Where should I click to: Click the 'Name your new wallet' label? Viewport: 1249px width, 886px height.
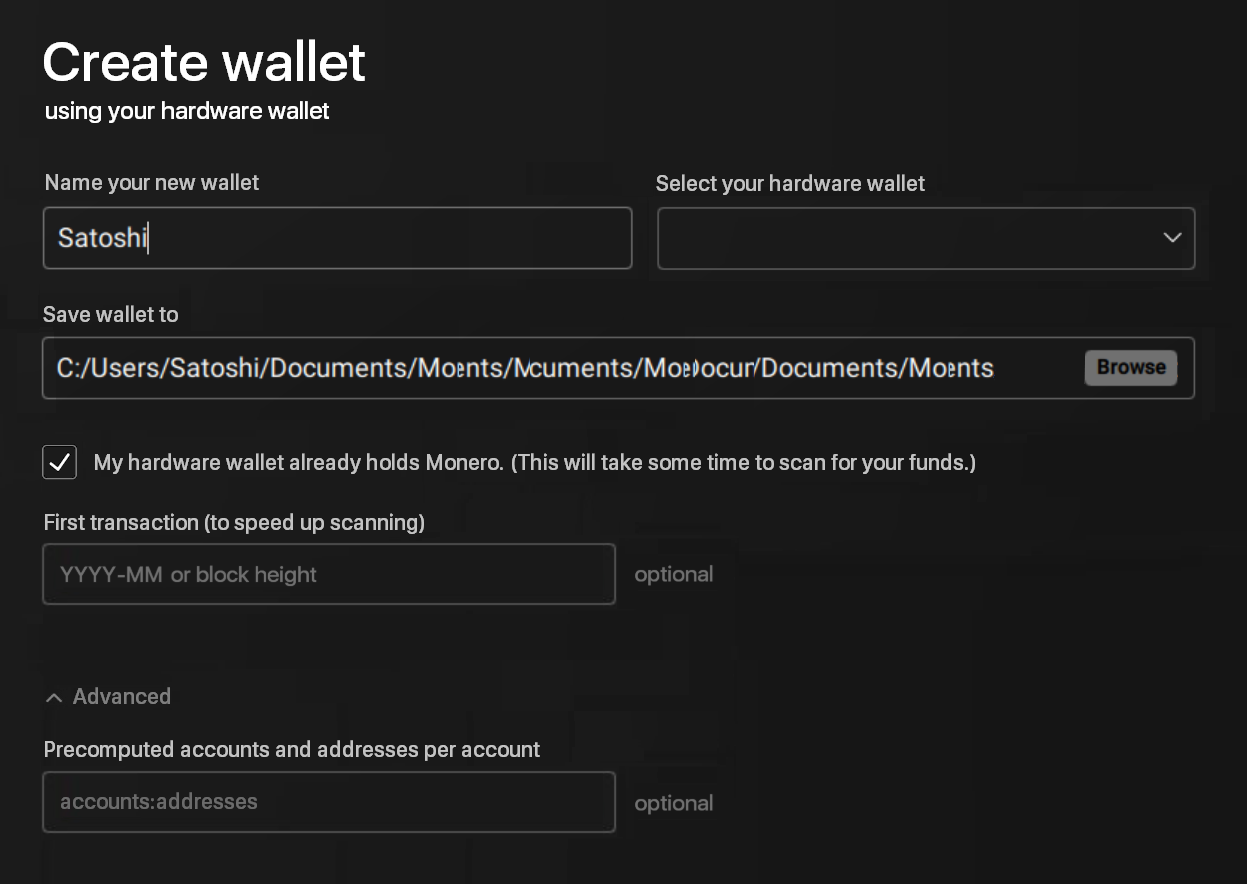pos(151,183)
